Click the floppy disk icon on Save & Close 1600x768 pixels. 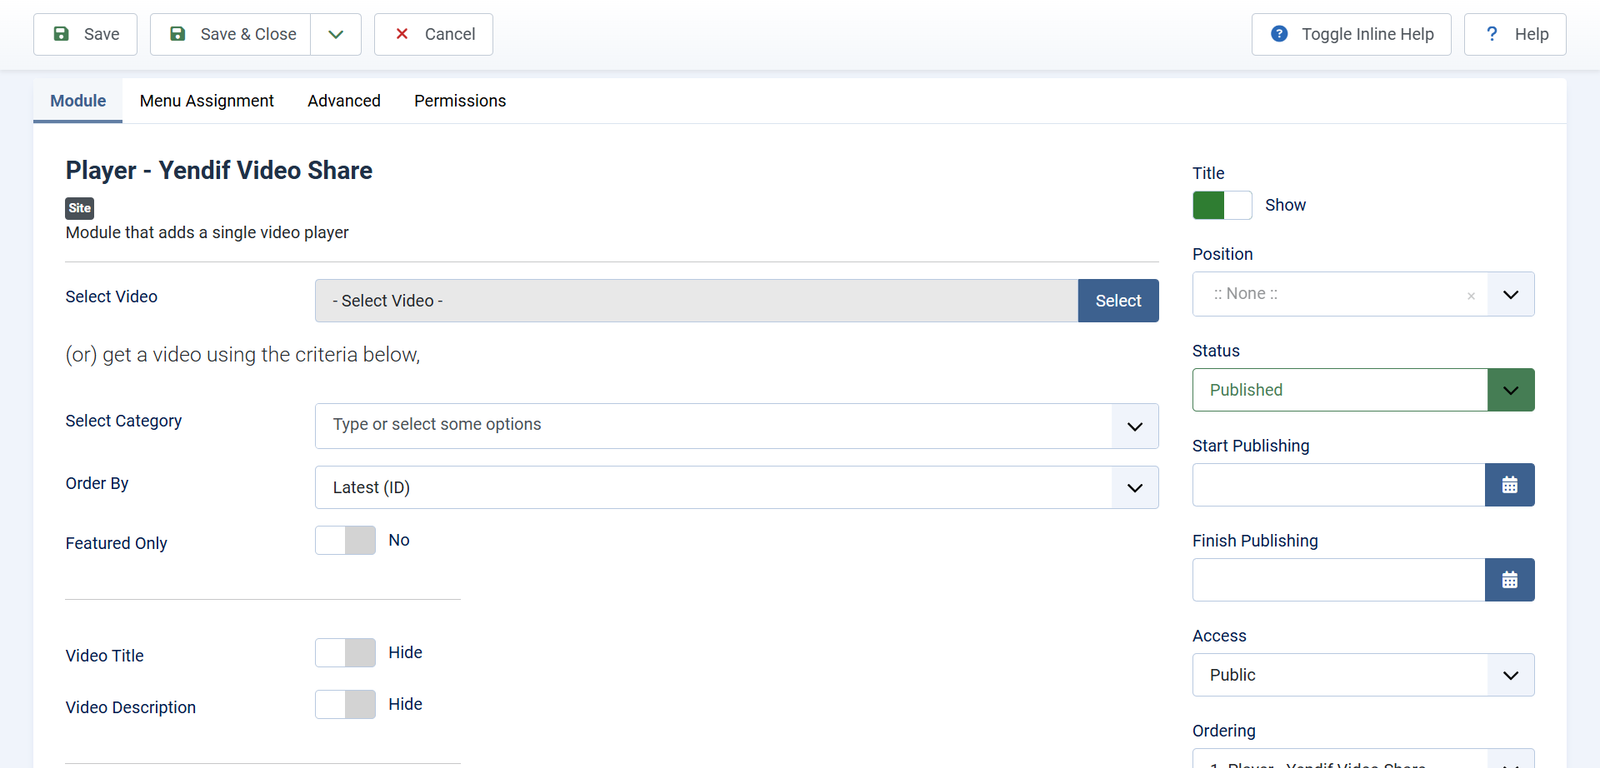[178, 34]
